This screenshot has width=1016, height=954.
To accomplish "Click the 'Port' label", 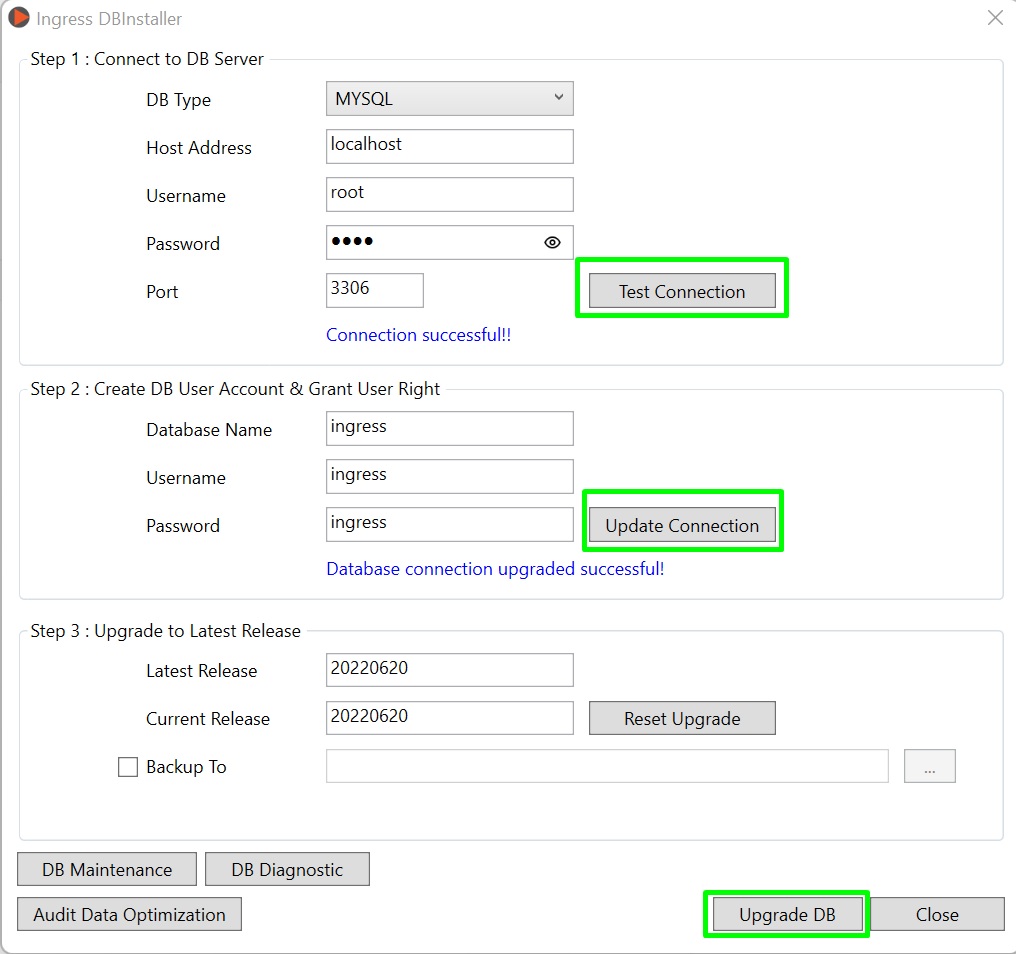I will click(x=162, y=292).
